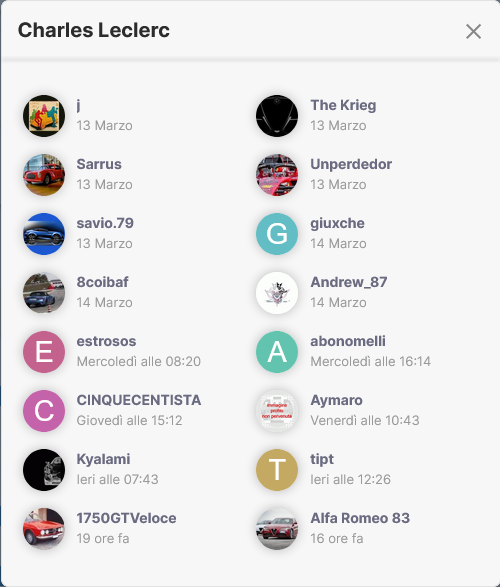Open The Krieg's black avatar
This screenshot has height=587, width=500.
(277, 116)
